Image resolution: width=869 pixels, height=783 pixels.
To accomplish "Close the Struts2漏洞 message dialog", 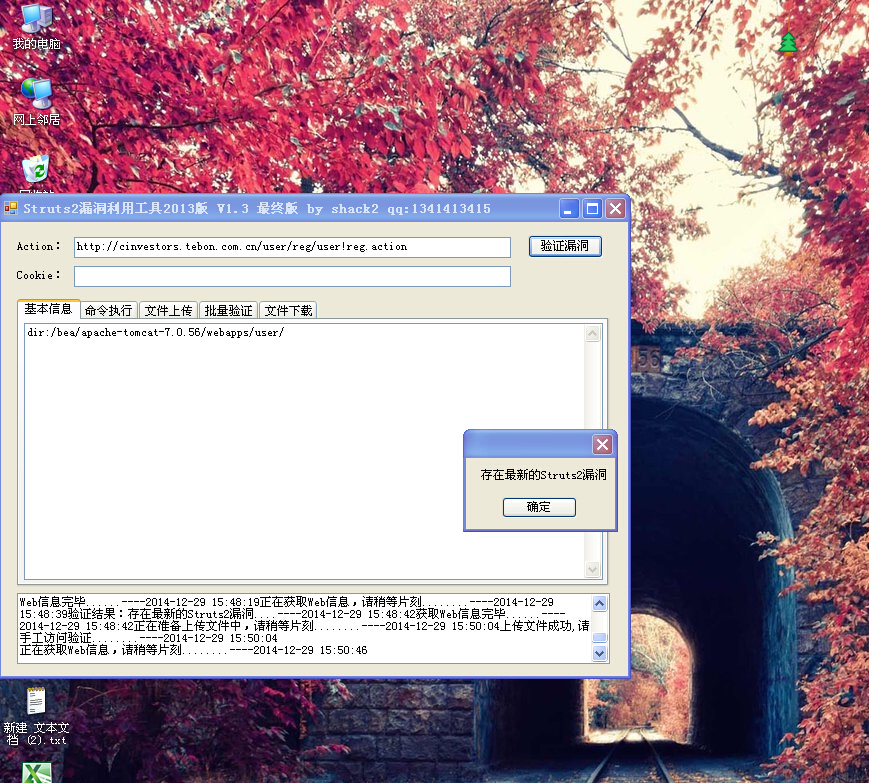I will click(x=602, y=444).
